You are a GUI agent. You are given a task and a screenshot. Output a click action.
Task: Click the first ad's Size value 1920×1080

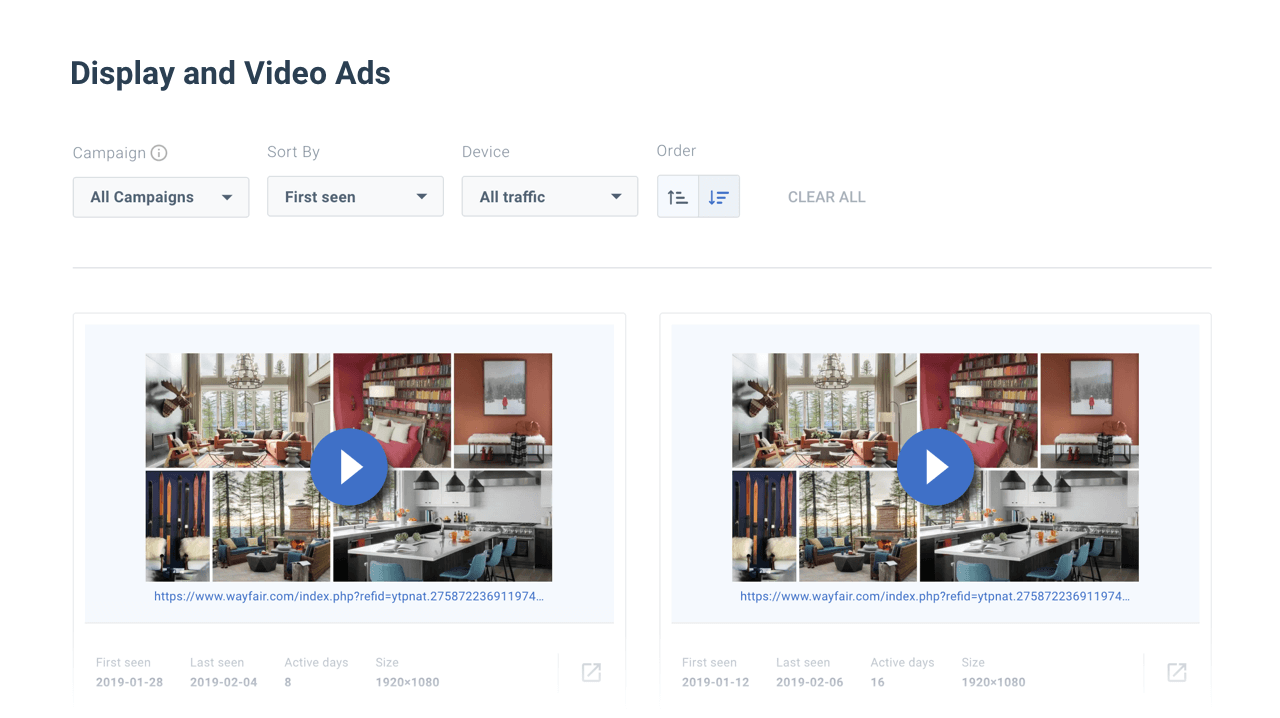click(x=406, y=682)
